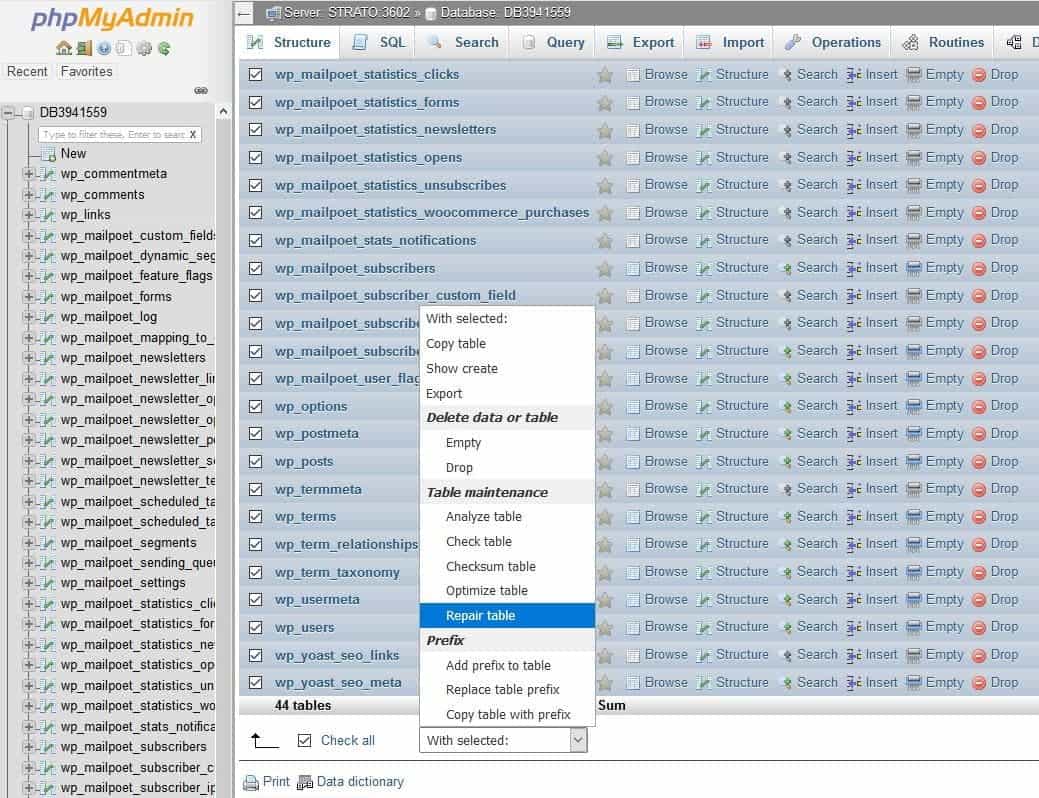Image resolution: width=1039 pixels, height=798 pixels.
Task: Expand wp_commentmeta in navigation tree
Action: [x=28, y=174]
